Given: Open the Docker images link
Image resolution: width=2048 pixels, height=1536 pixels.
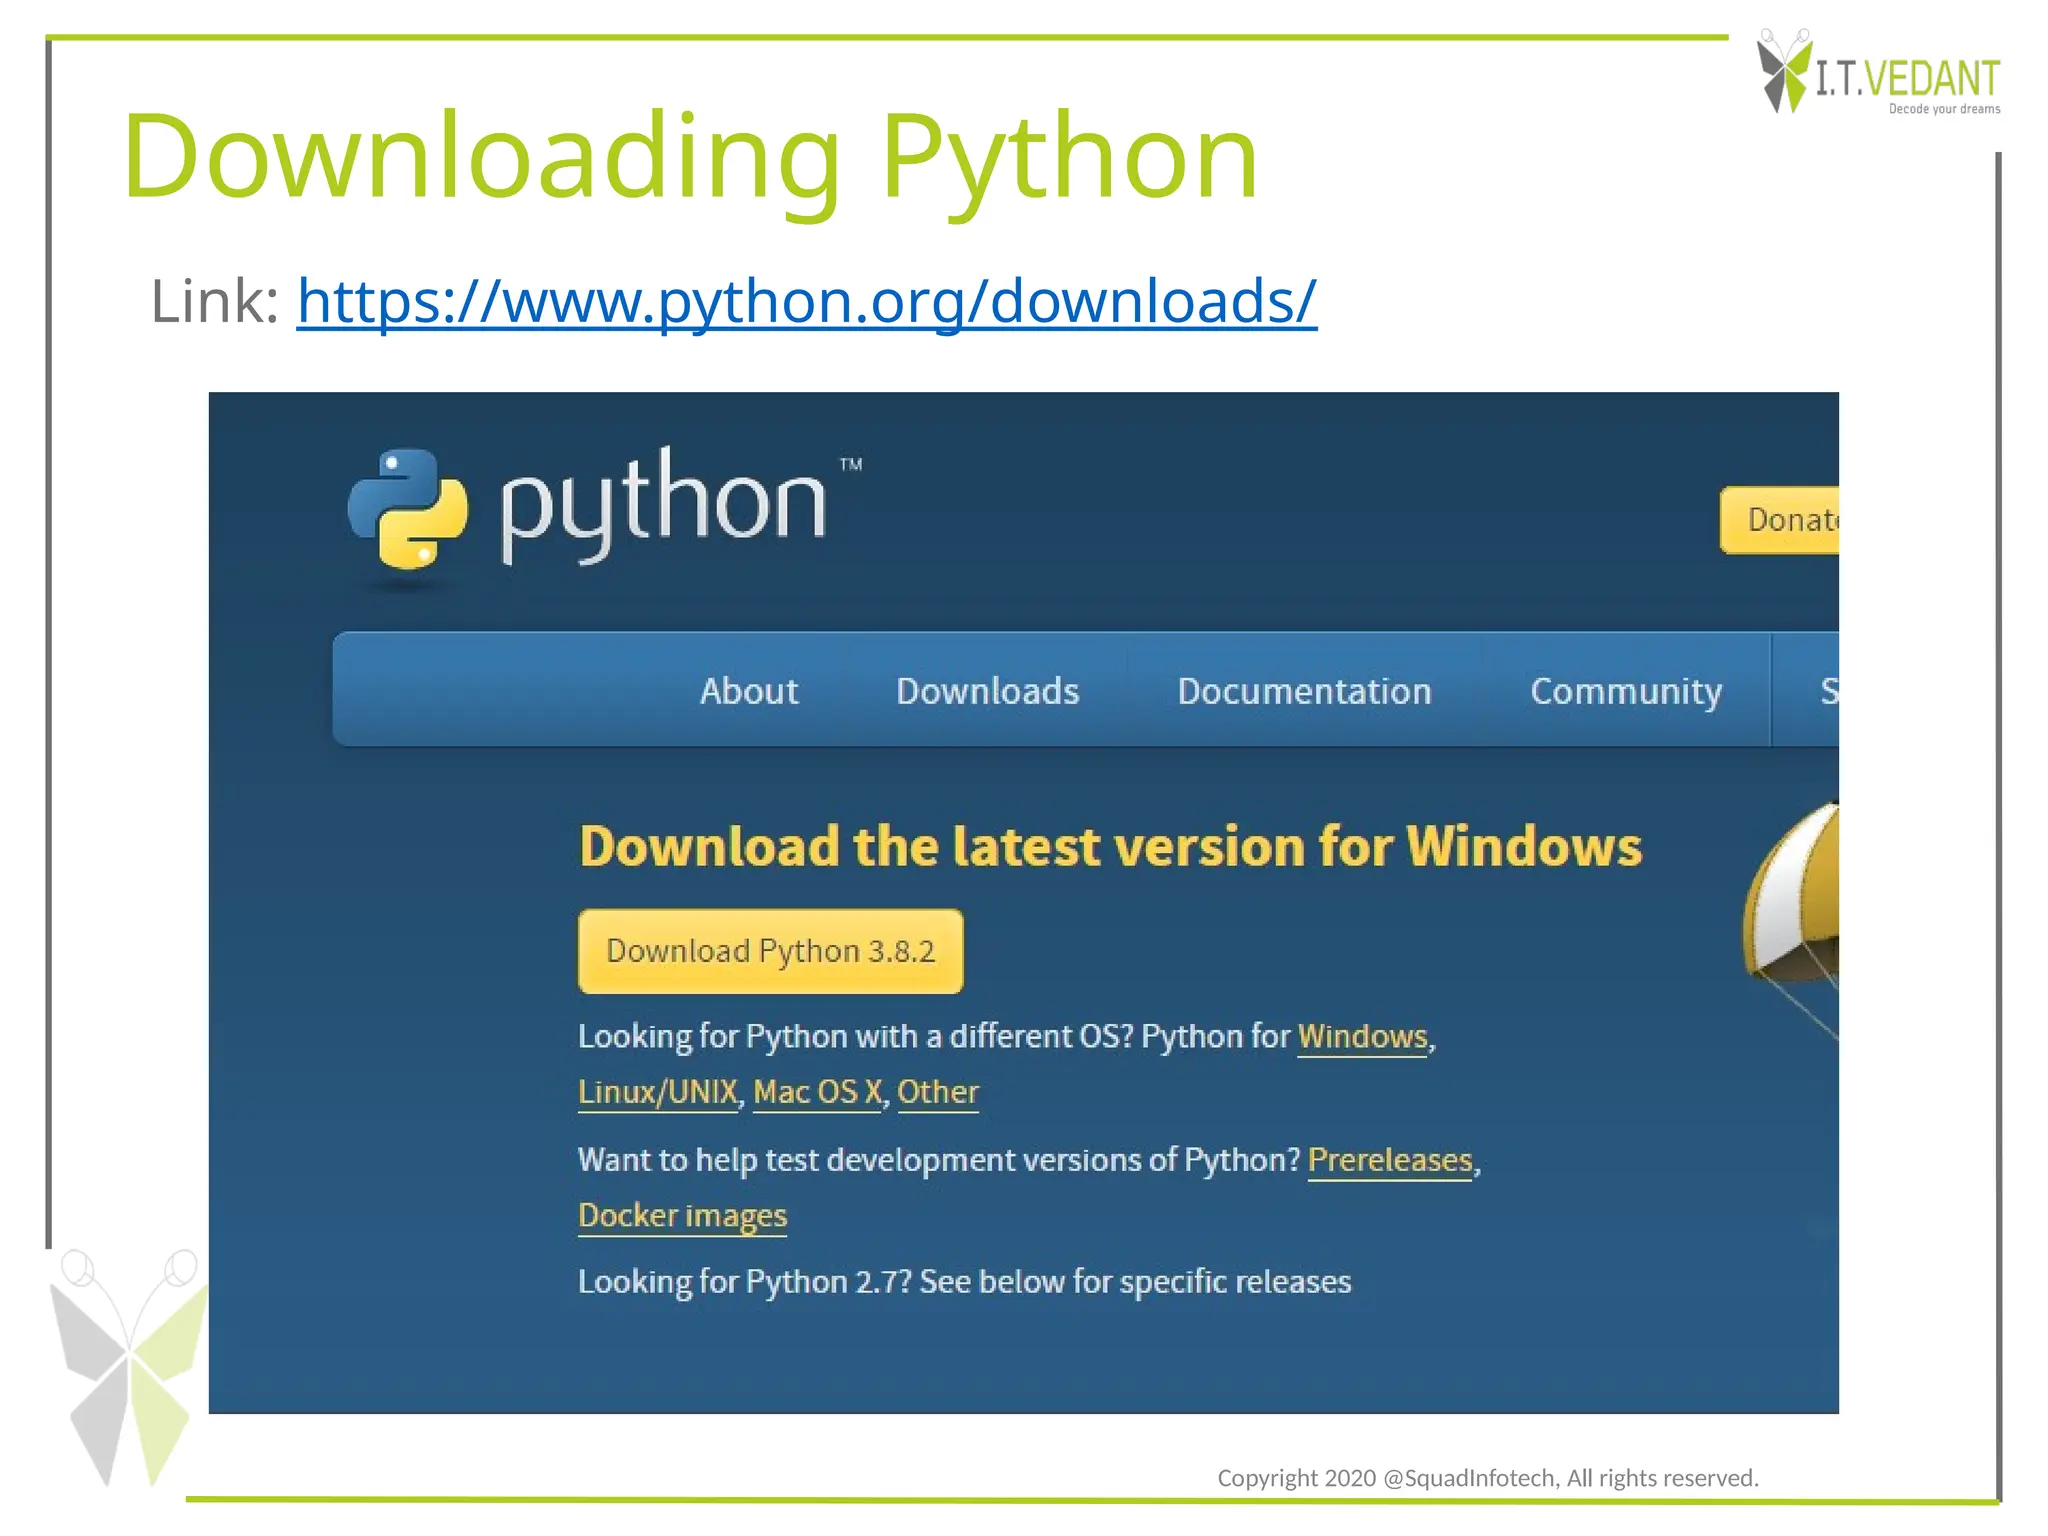Looking at the screenshot, I should pyautogui.click(x=682, y=1216).
